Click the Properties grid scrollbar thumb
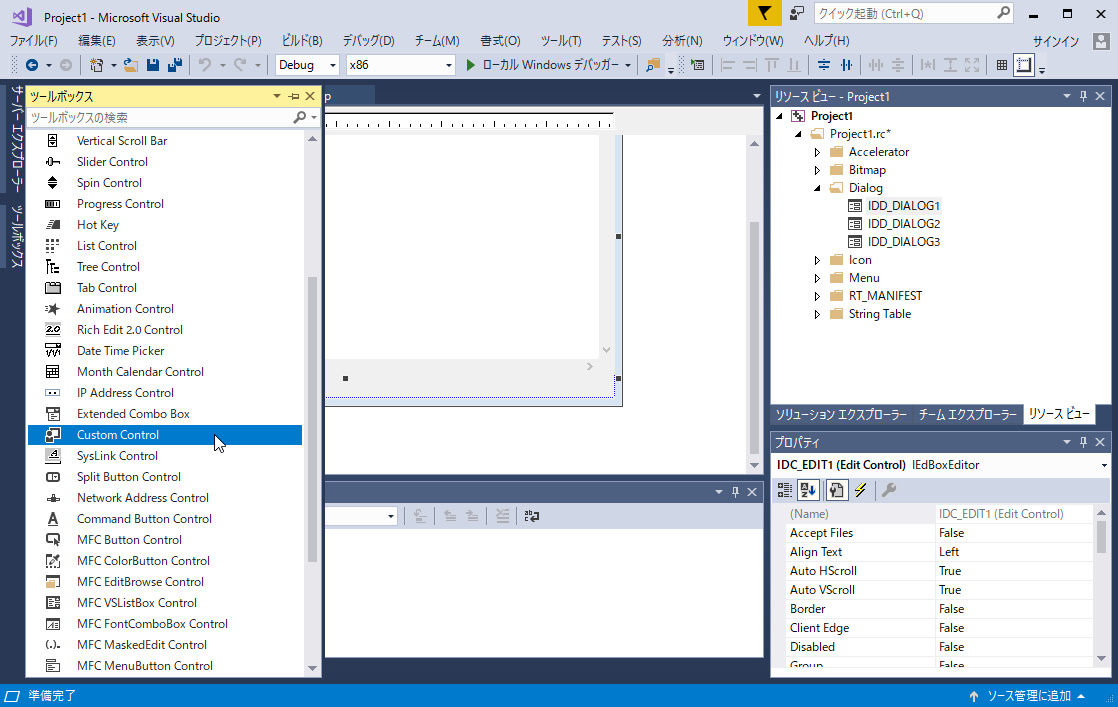Viewport: 1118px width, 707px height. [x=1102, y=537]
